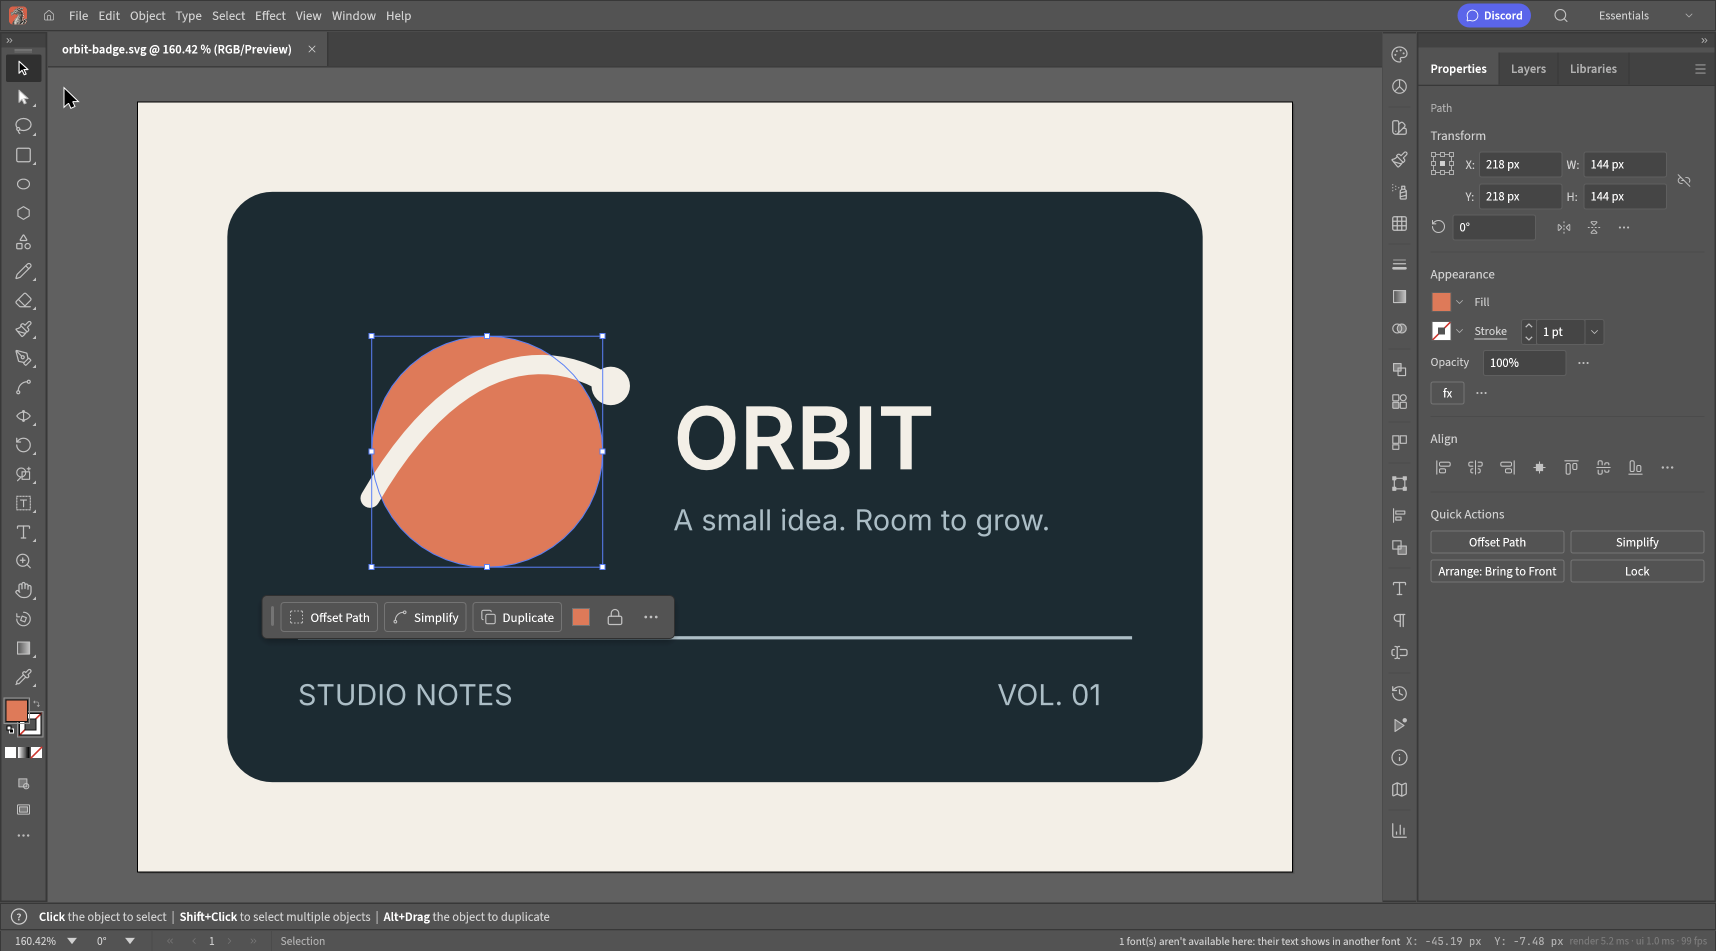Set the None color mode
The height and width of the screenshot is (951, 1716).
37,753
